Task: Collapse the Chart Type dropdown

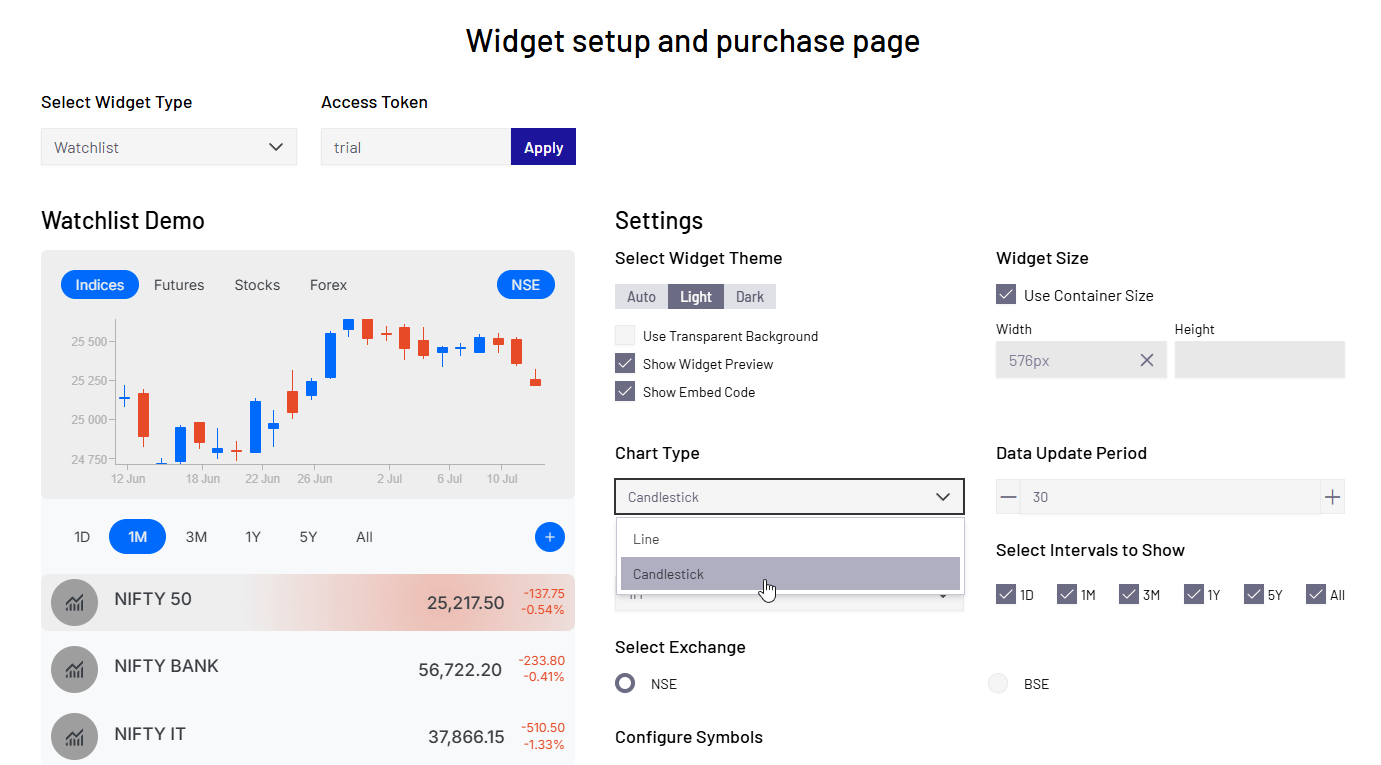Action: click(789, 497)
